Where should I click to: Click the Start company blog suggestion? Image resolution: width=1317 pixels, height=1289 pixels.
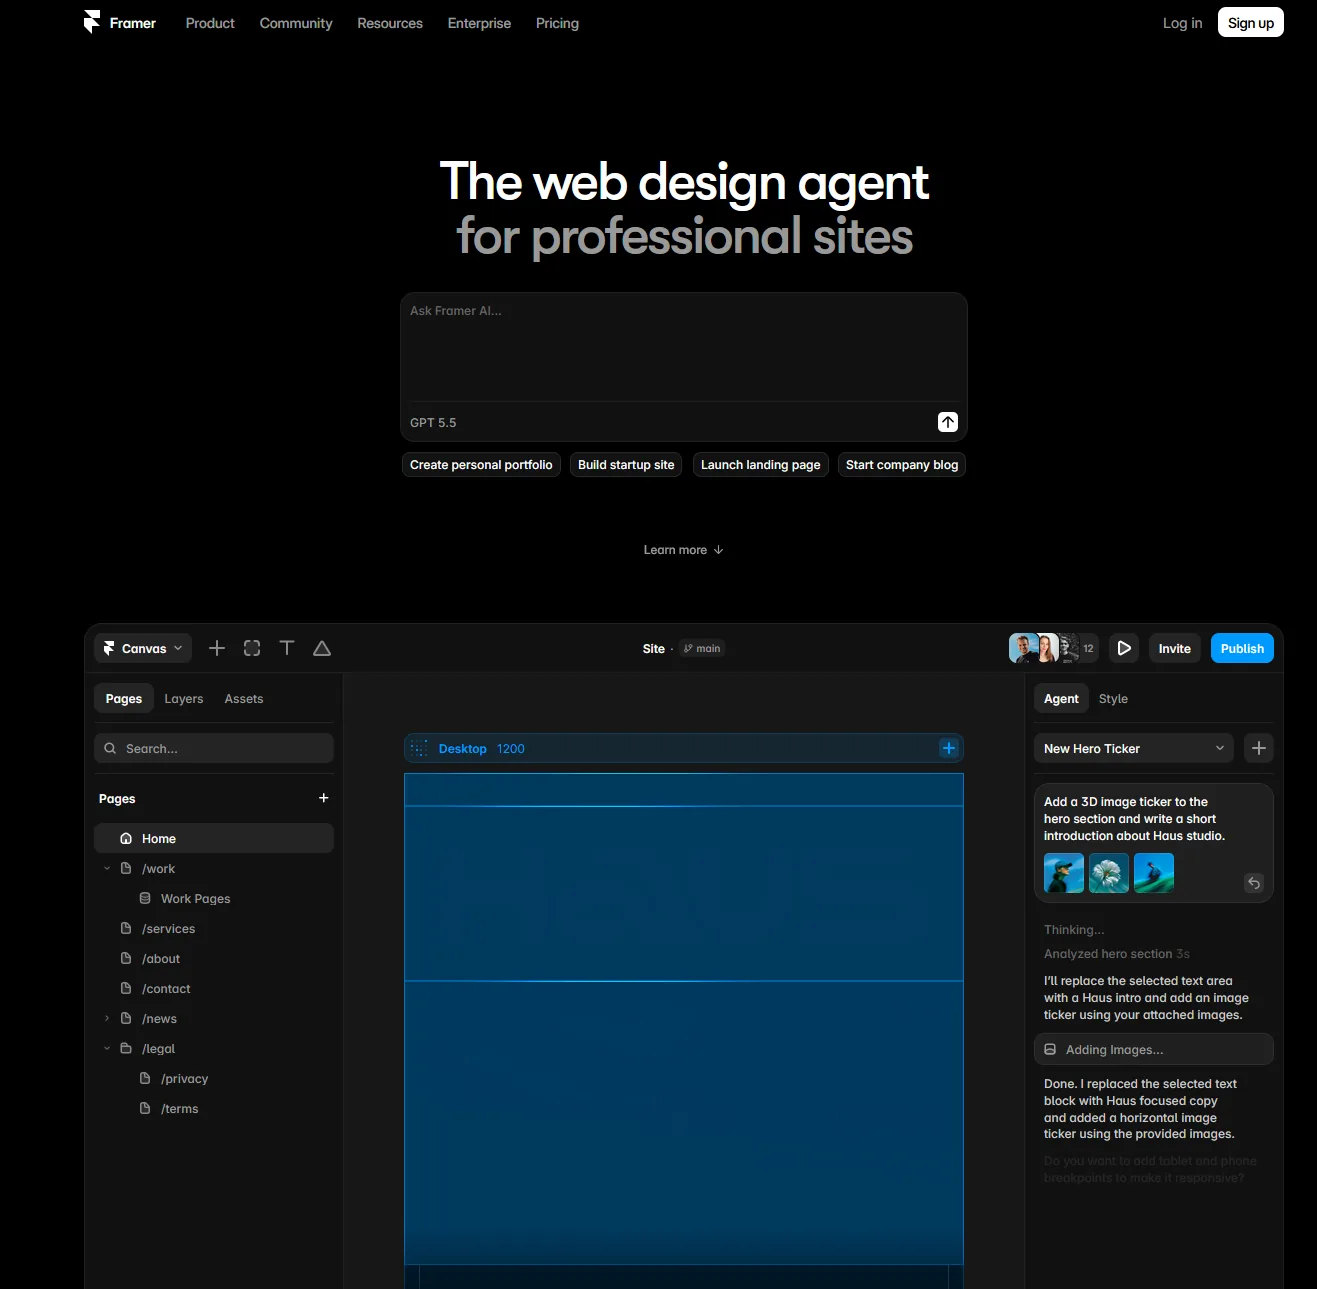pos(902,465)
